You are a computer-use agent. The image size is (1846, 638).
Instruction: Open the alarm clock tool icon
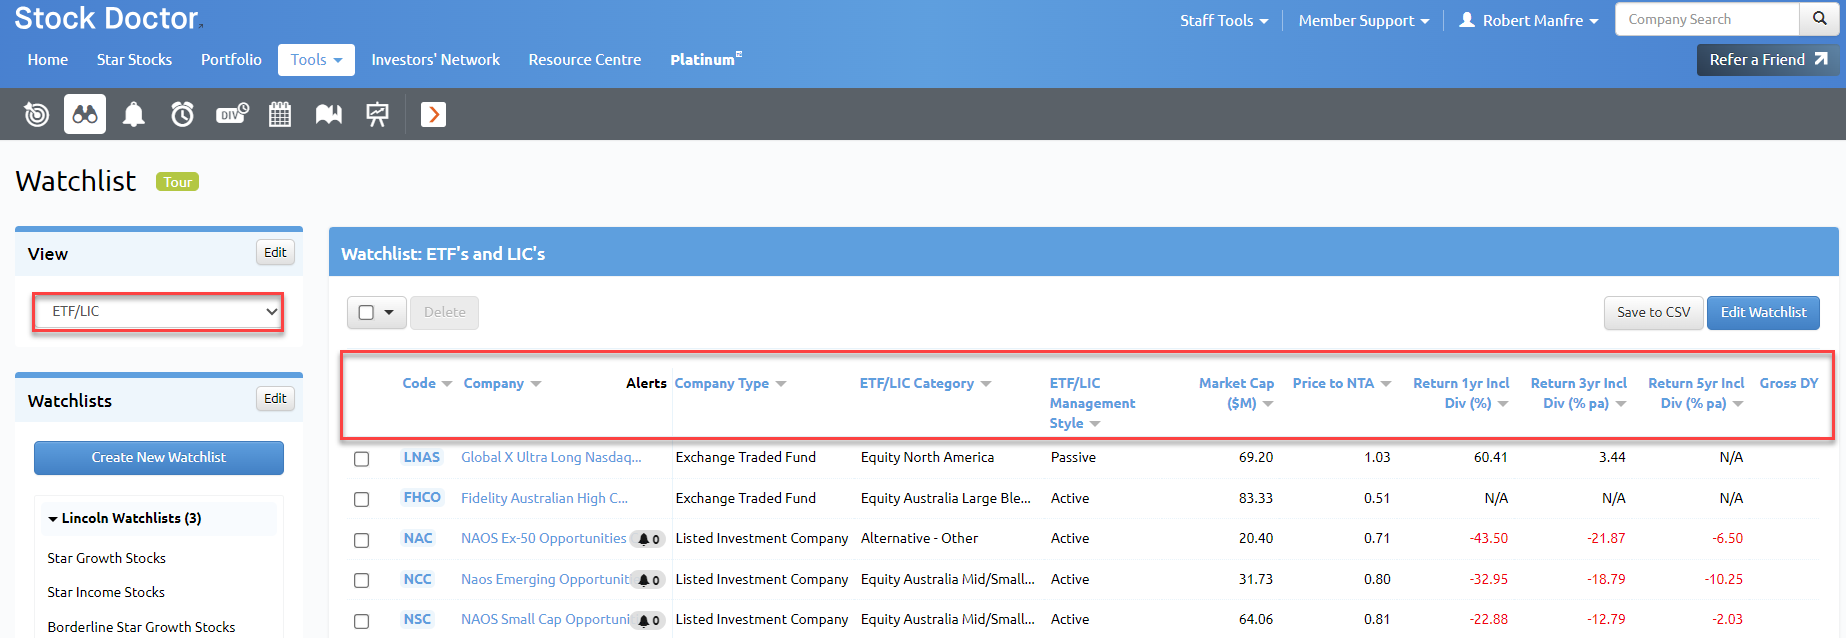click(182, 115)
